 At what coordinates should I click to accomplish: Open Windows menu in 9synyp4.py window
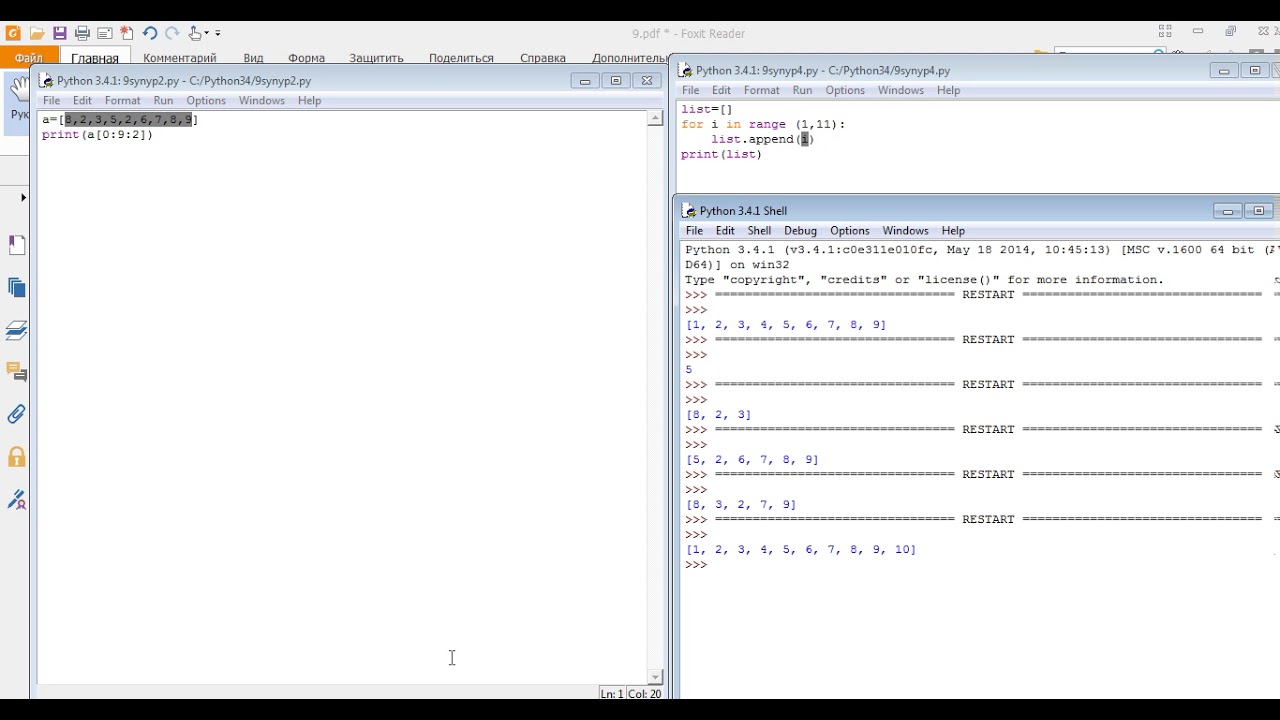coord(901,90)
